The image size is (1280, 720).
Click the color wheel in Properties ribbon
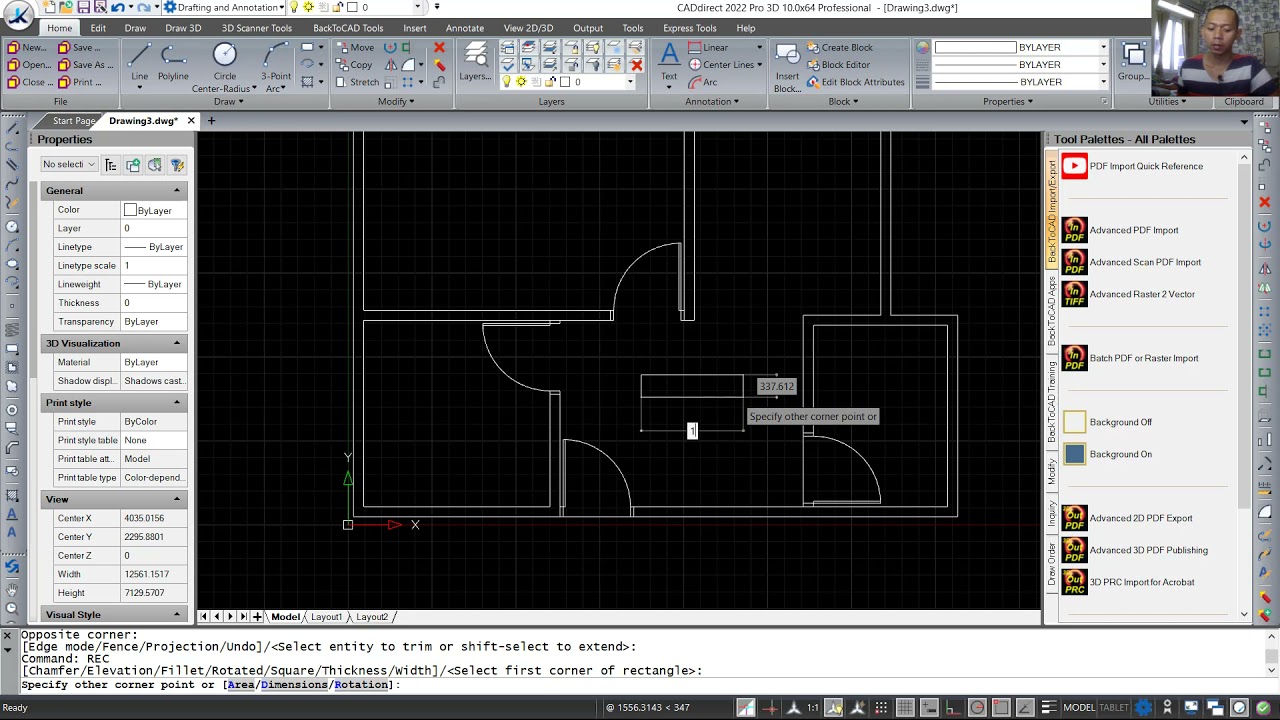(923, 47)
